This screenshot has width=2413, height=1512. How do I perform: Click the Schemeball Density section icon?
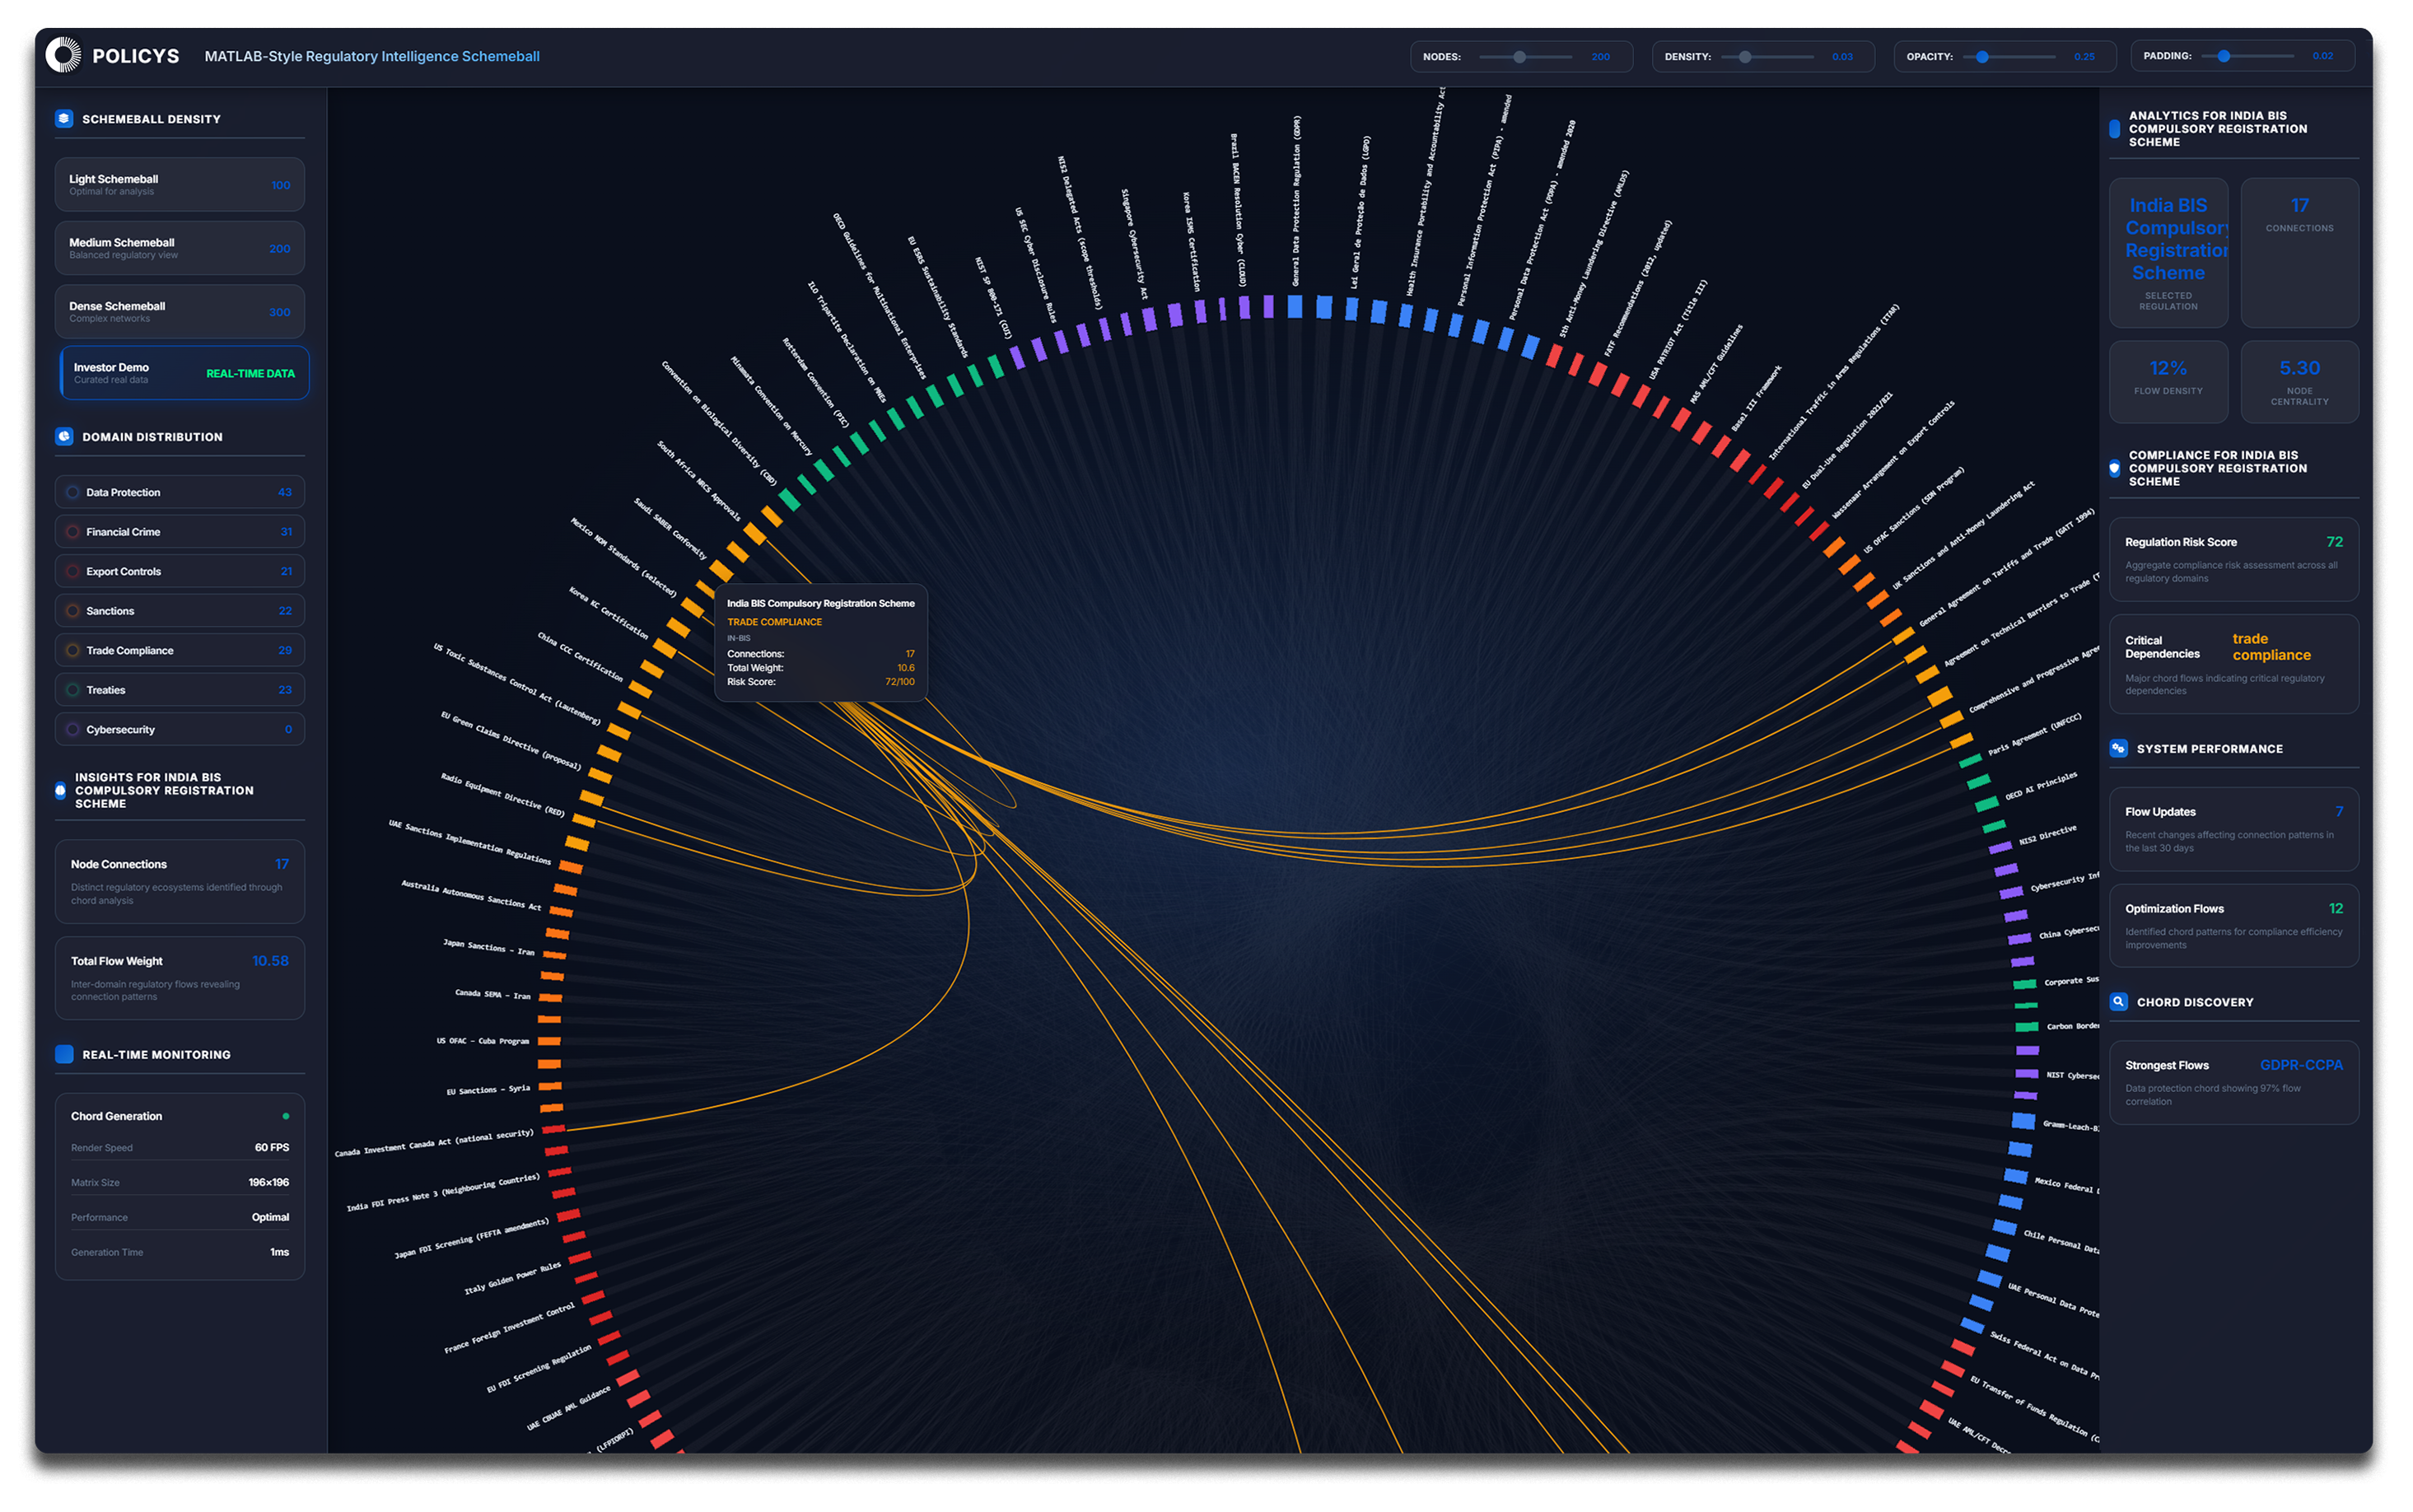64,118
